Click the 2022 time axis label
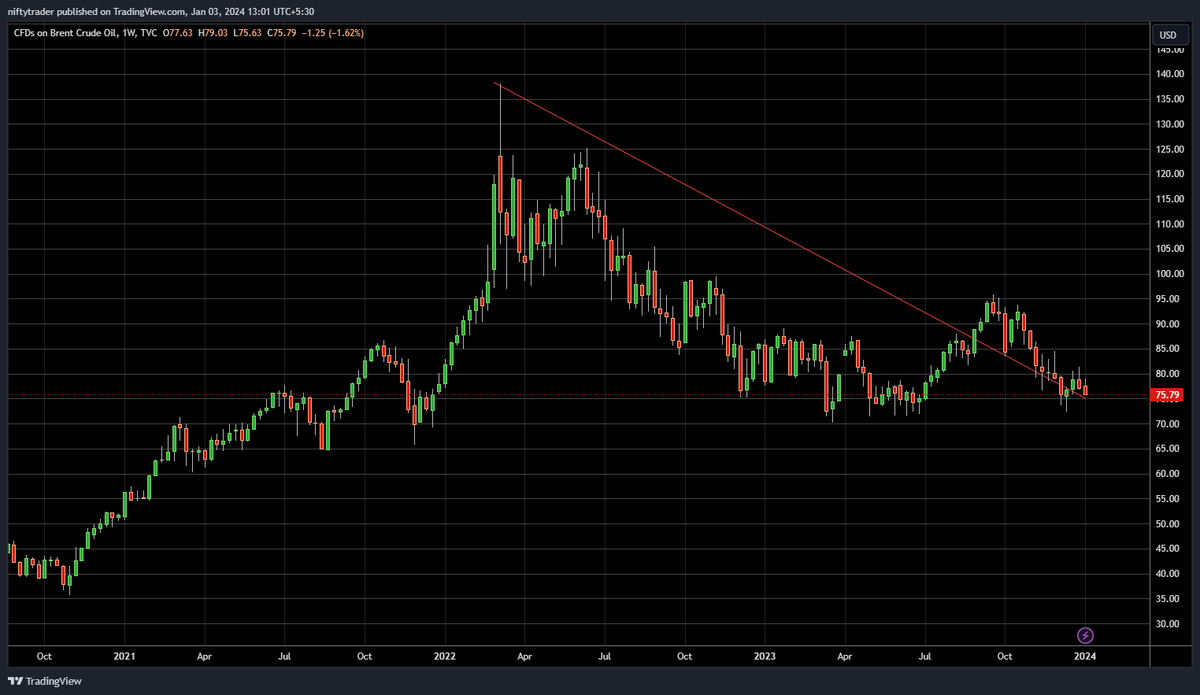Viewport: 1200px width, 695px height. click(444, 657)
